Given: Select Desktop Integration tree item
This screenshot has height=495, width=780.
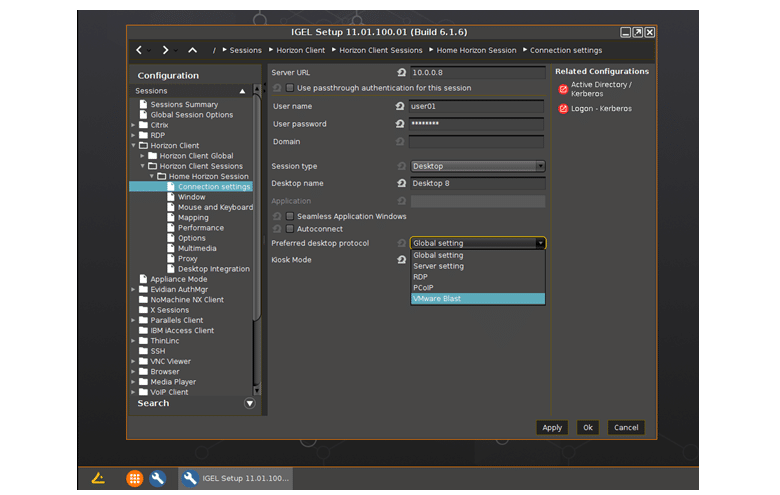Looking at the screenshot, I should point(214,269).
